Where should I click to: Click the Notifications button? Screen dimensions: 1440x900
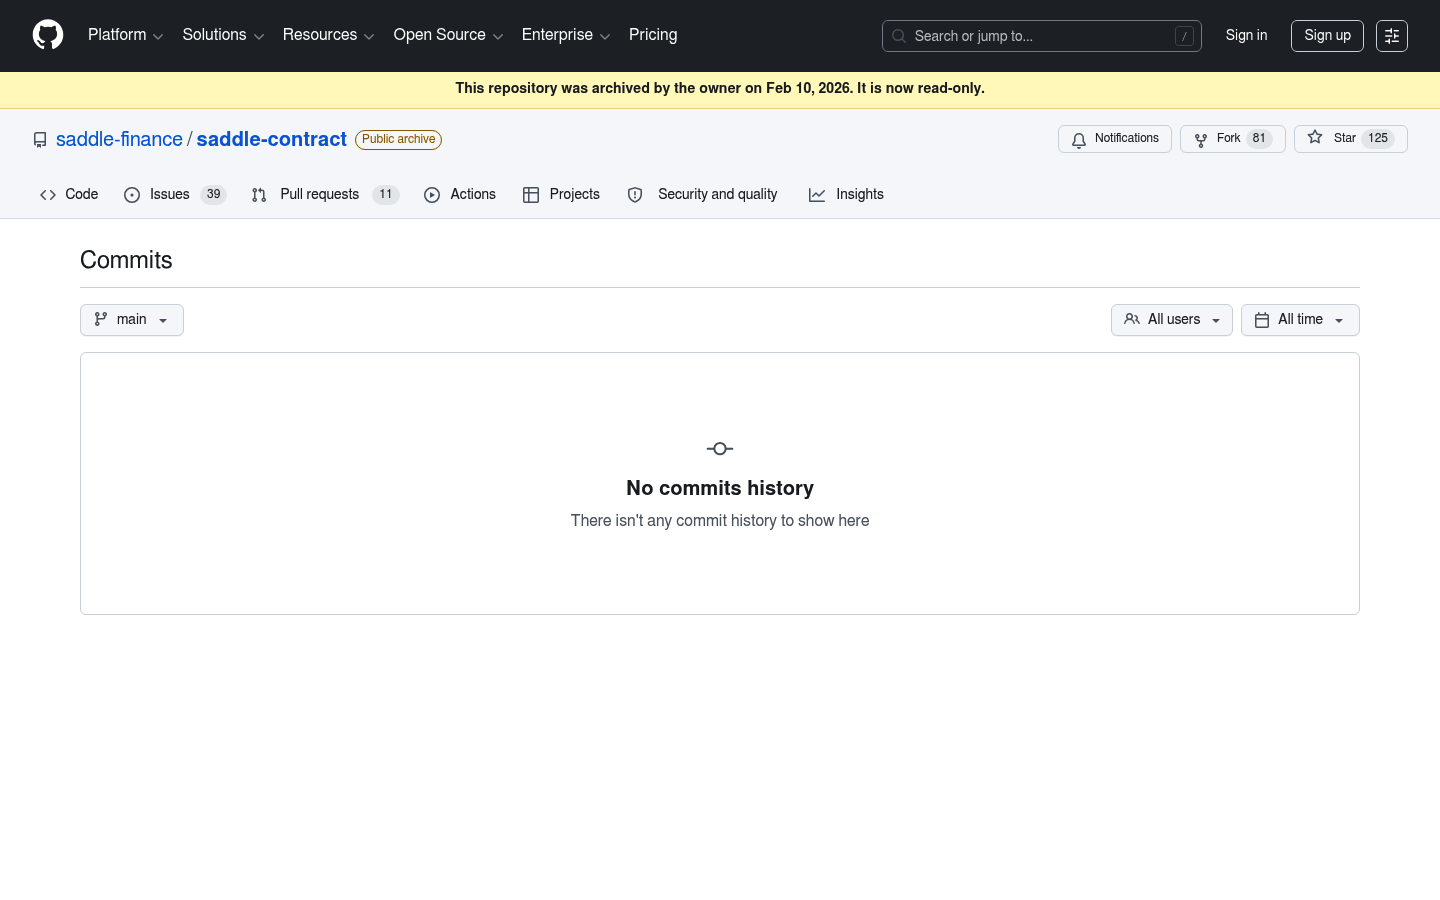[1115, 139]
